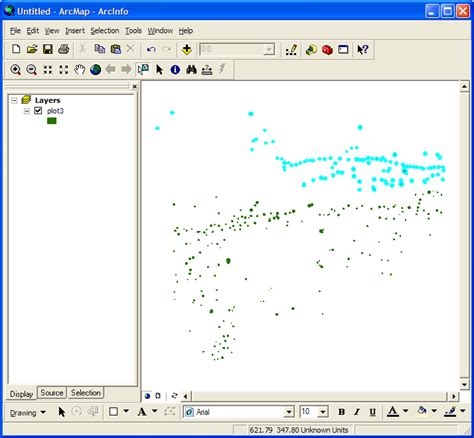Open the Drawing menu dropdown

[x=27, y=412]
